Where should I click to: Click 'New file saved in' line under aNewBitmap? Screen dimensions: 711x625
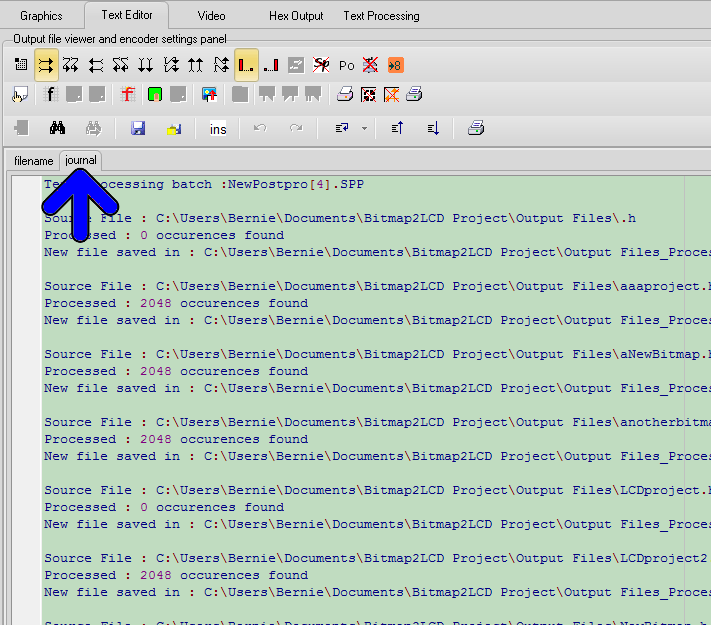pyautogui.click(x=377, y=388)
